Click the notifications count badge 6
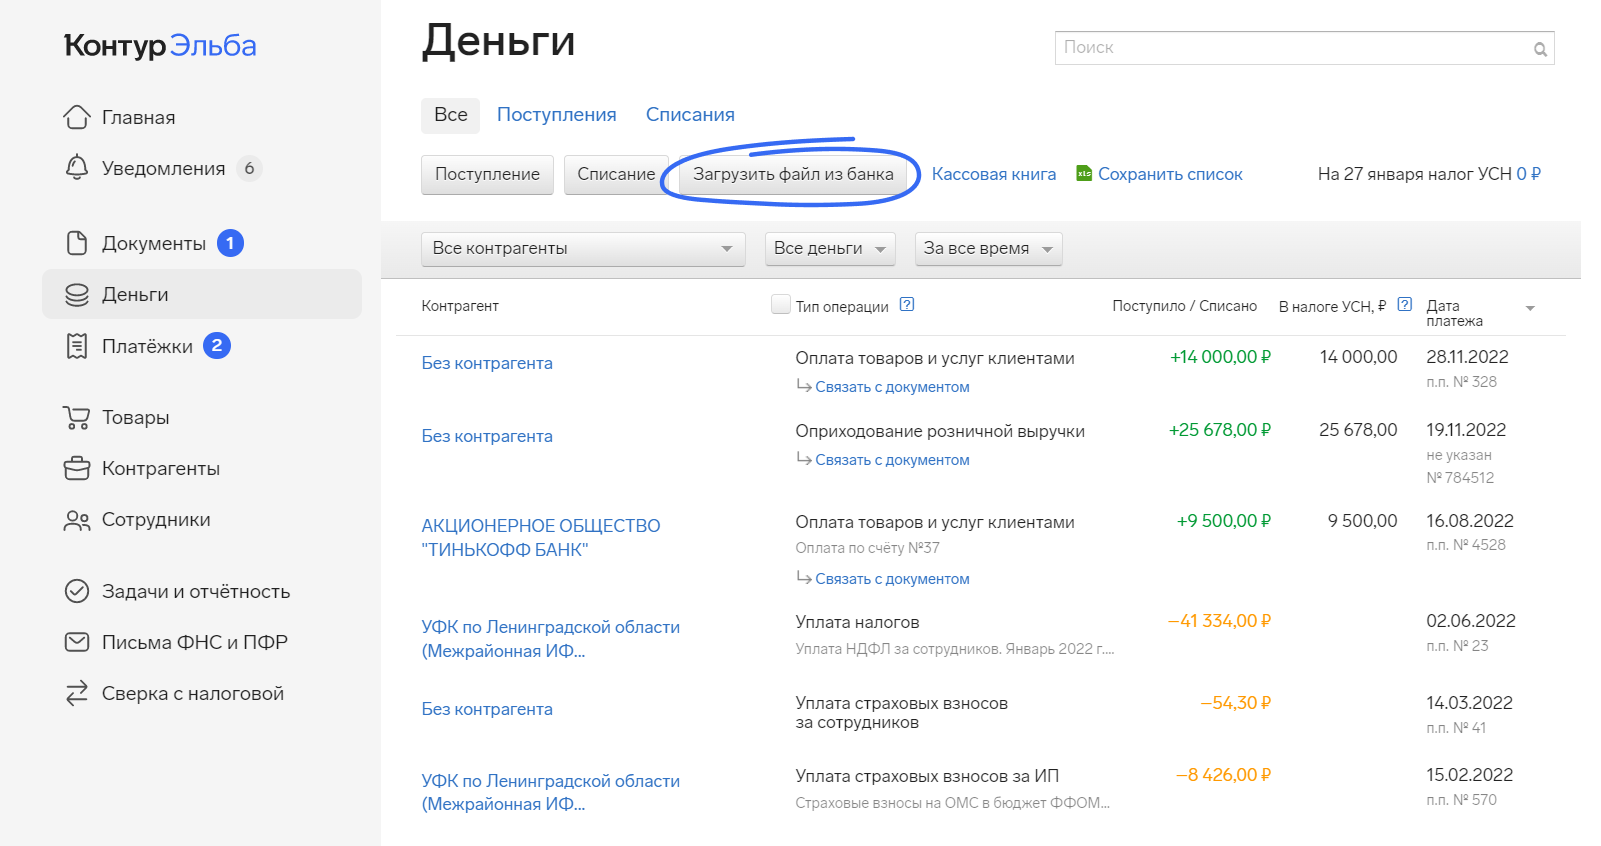 click(x=249, y=168)
